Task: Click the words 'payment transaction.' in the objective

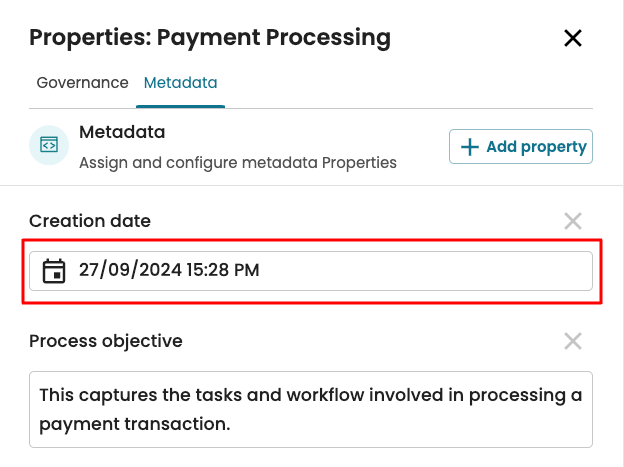Action: [135, 424]
